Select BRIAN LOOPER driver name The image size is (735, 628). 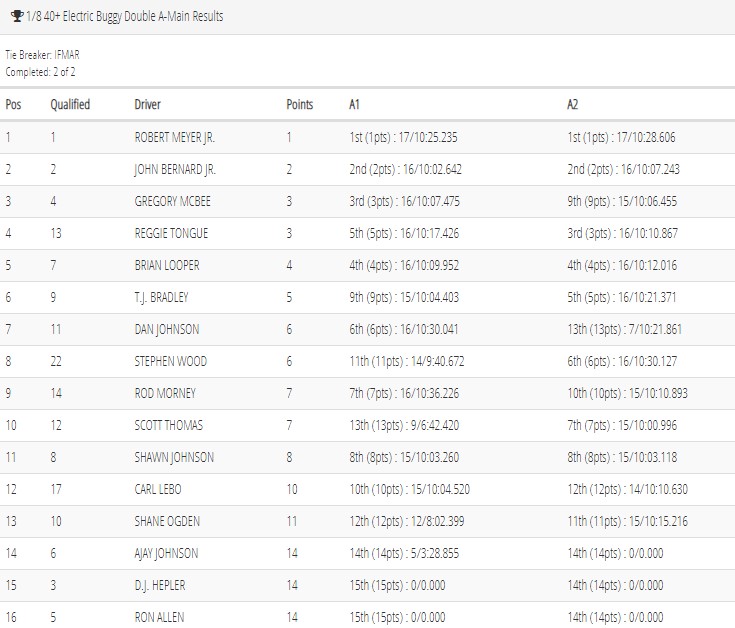166,265
